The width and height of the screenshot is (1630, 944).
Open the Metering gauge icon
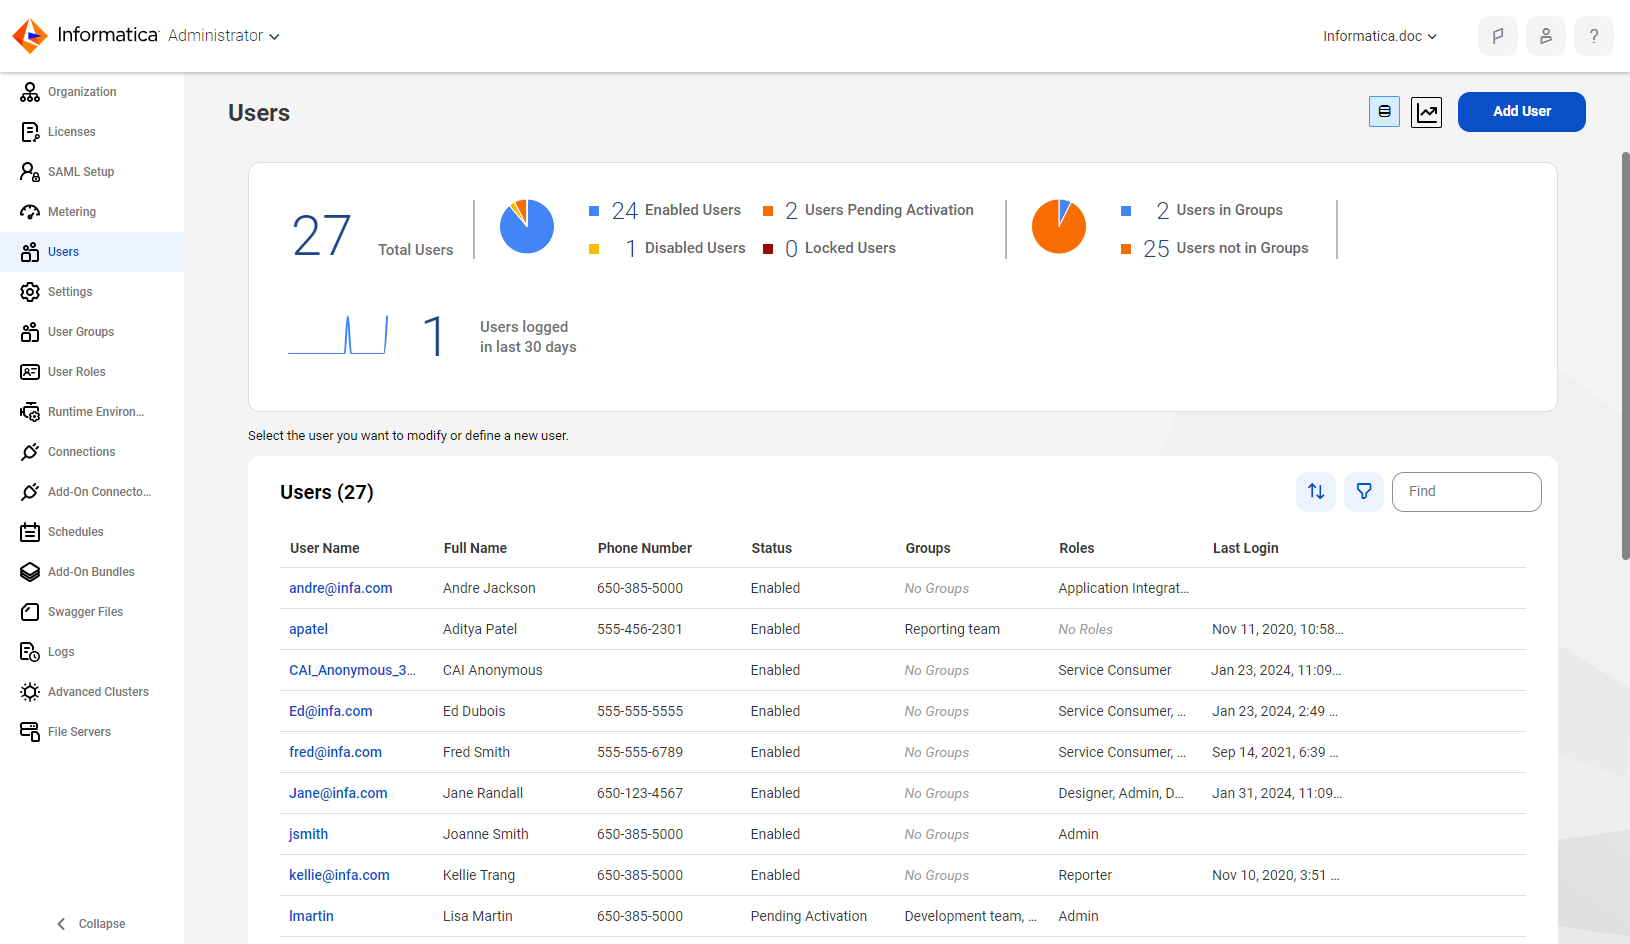(30, 212)
